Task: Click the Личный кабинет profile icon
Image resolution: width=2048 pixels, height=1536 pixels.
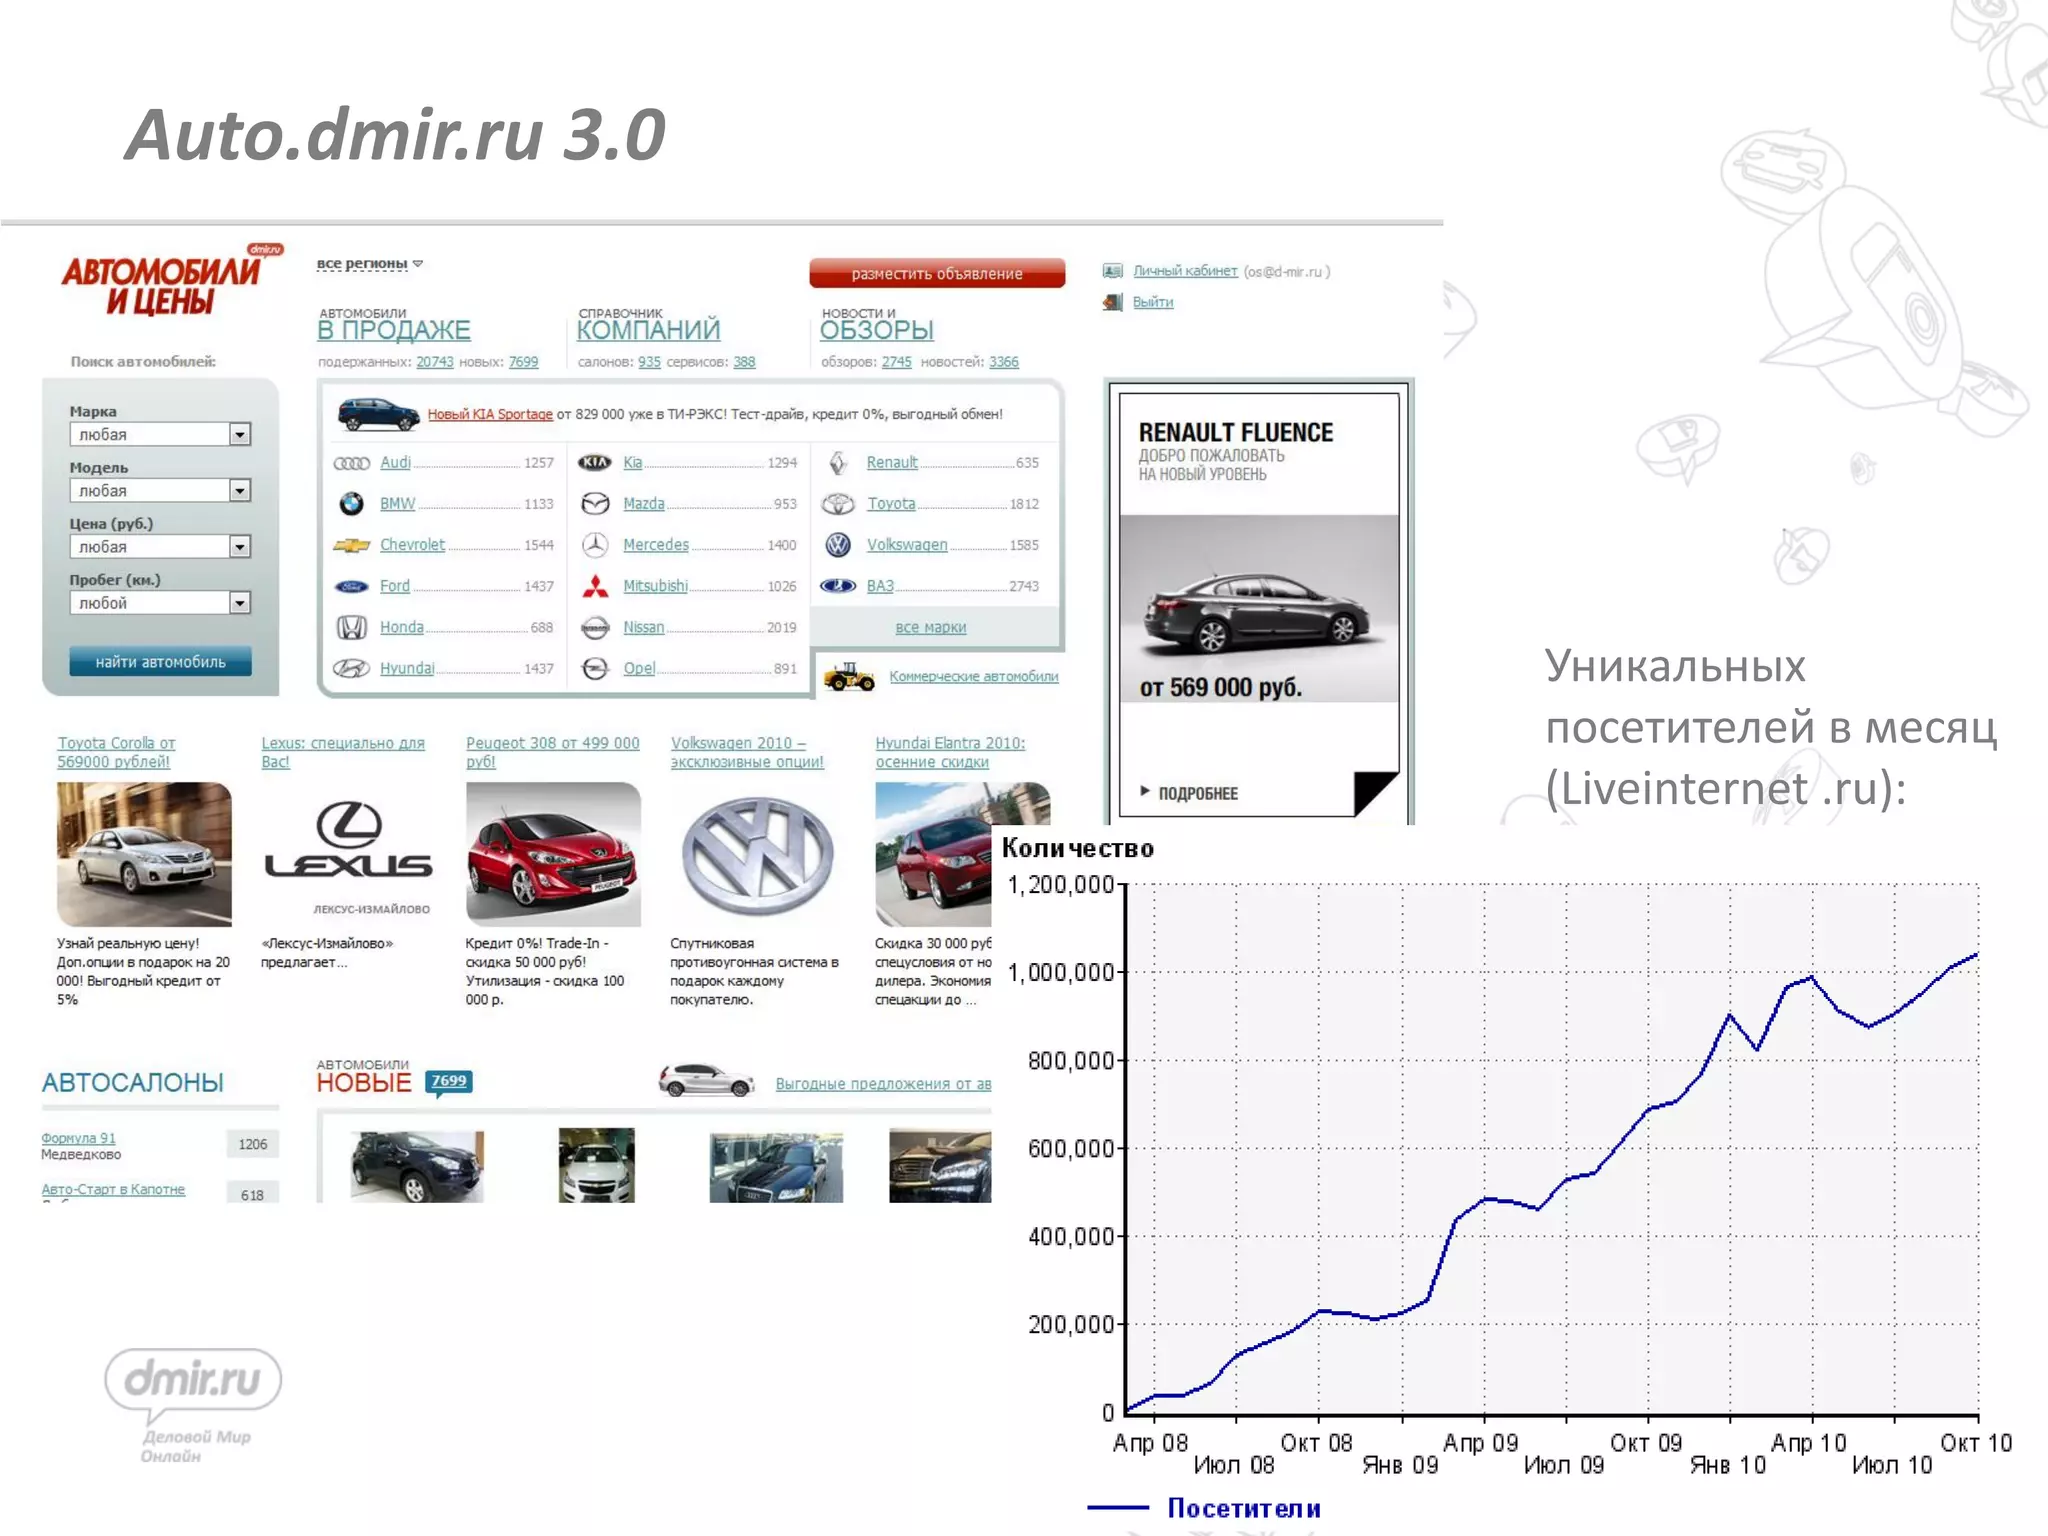Action: coord(1112,271)
